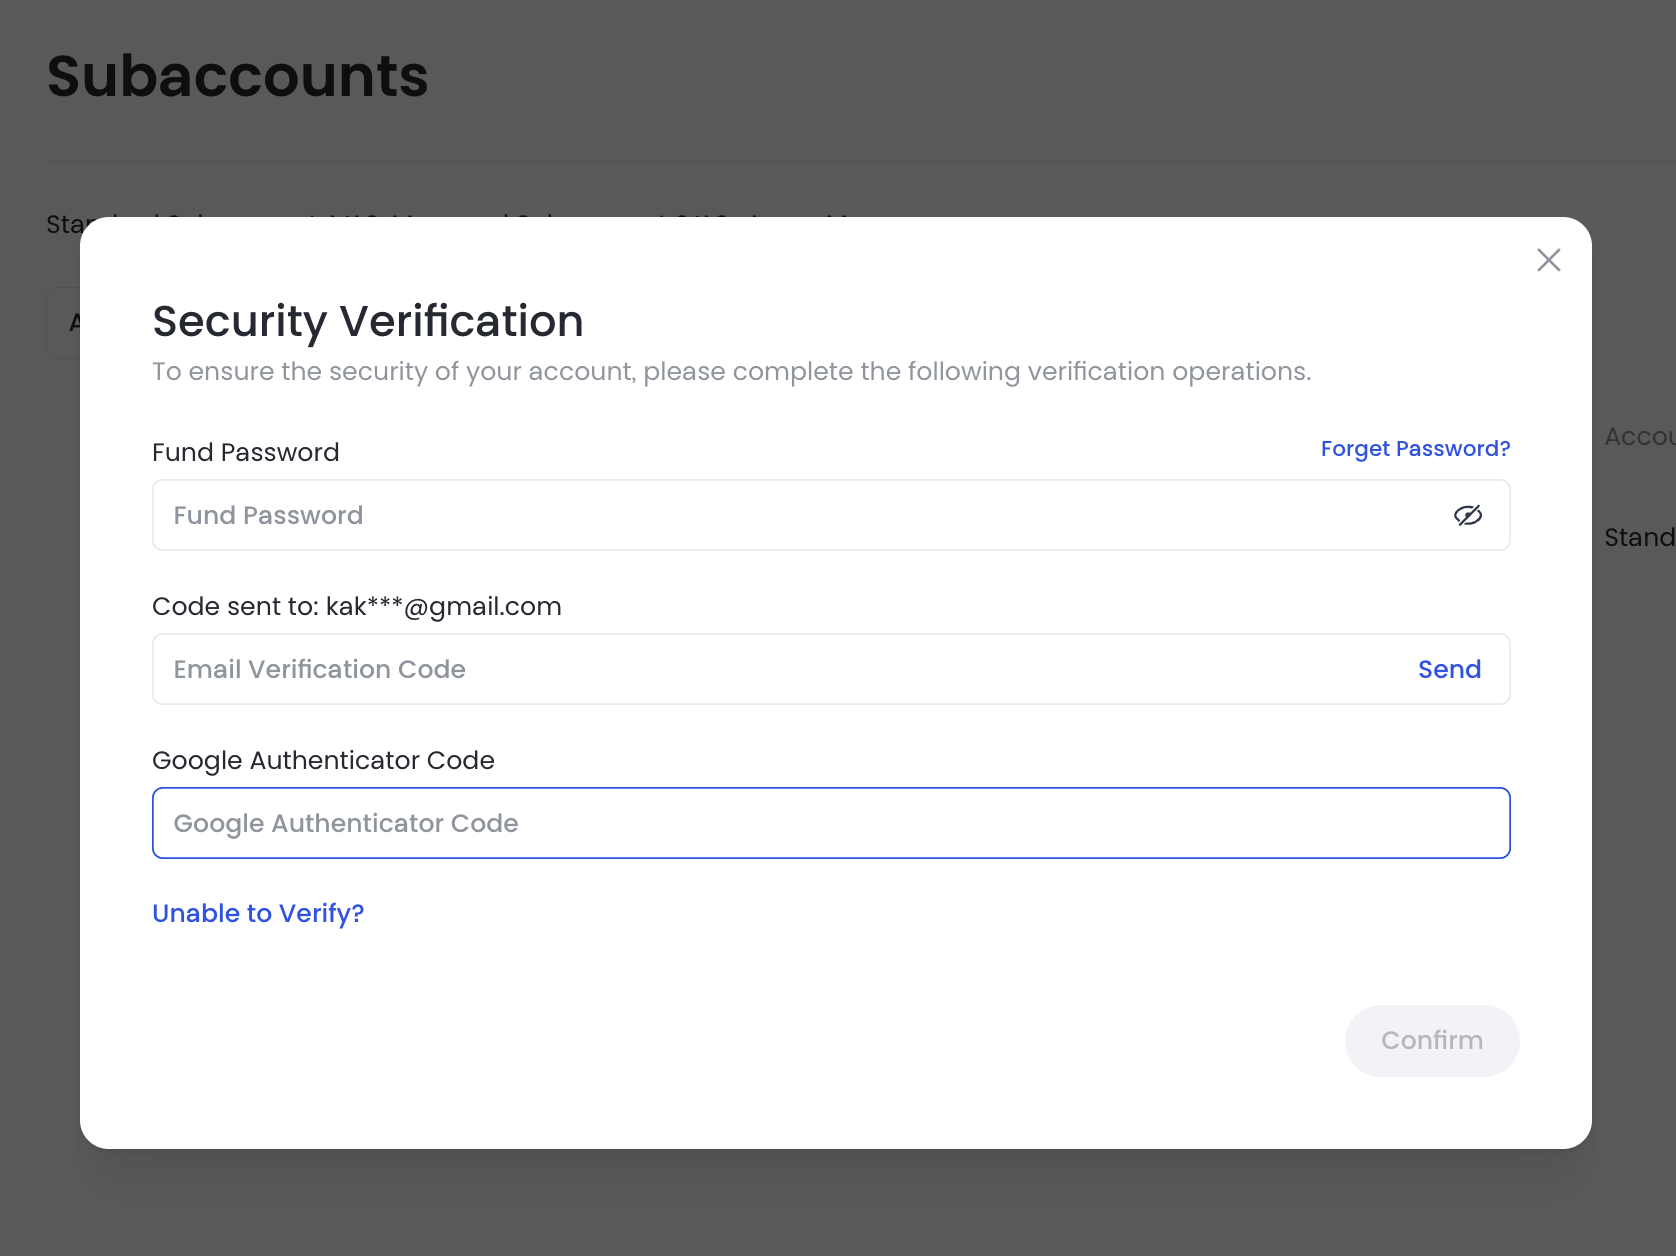Open the Unable to Verify? link
Screen dimensions: 1676x1256
point(258,913)
